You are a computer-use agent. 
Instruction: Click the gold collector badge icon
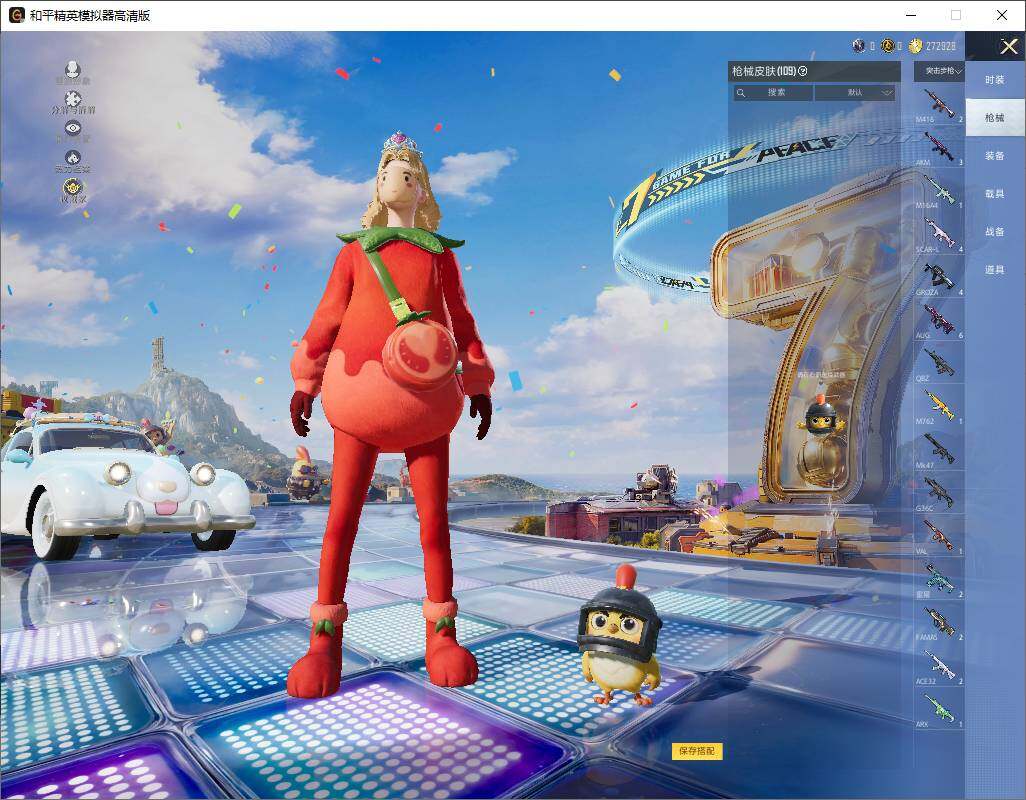coord(73,188)
